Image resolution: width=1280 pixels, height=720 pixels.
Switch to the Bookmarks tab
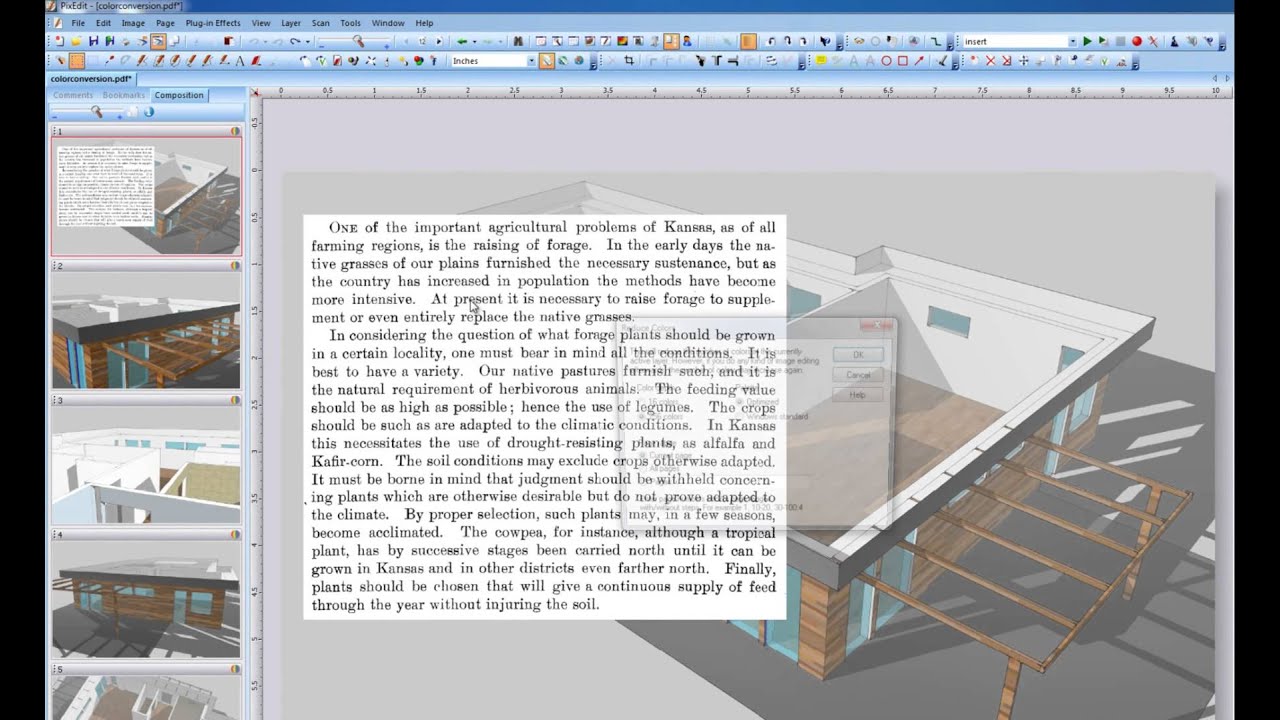(x=124, y=95)
